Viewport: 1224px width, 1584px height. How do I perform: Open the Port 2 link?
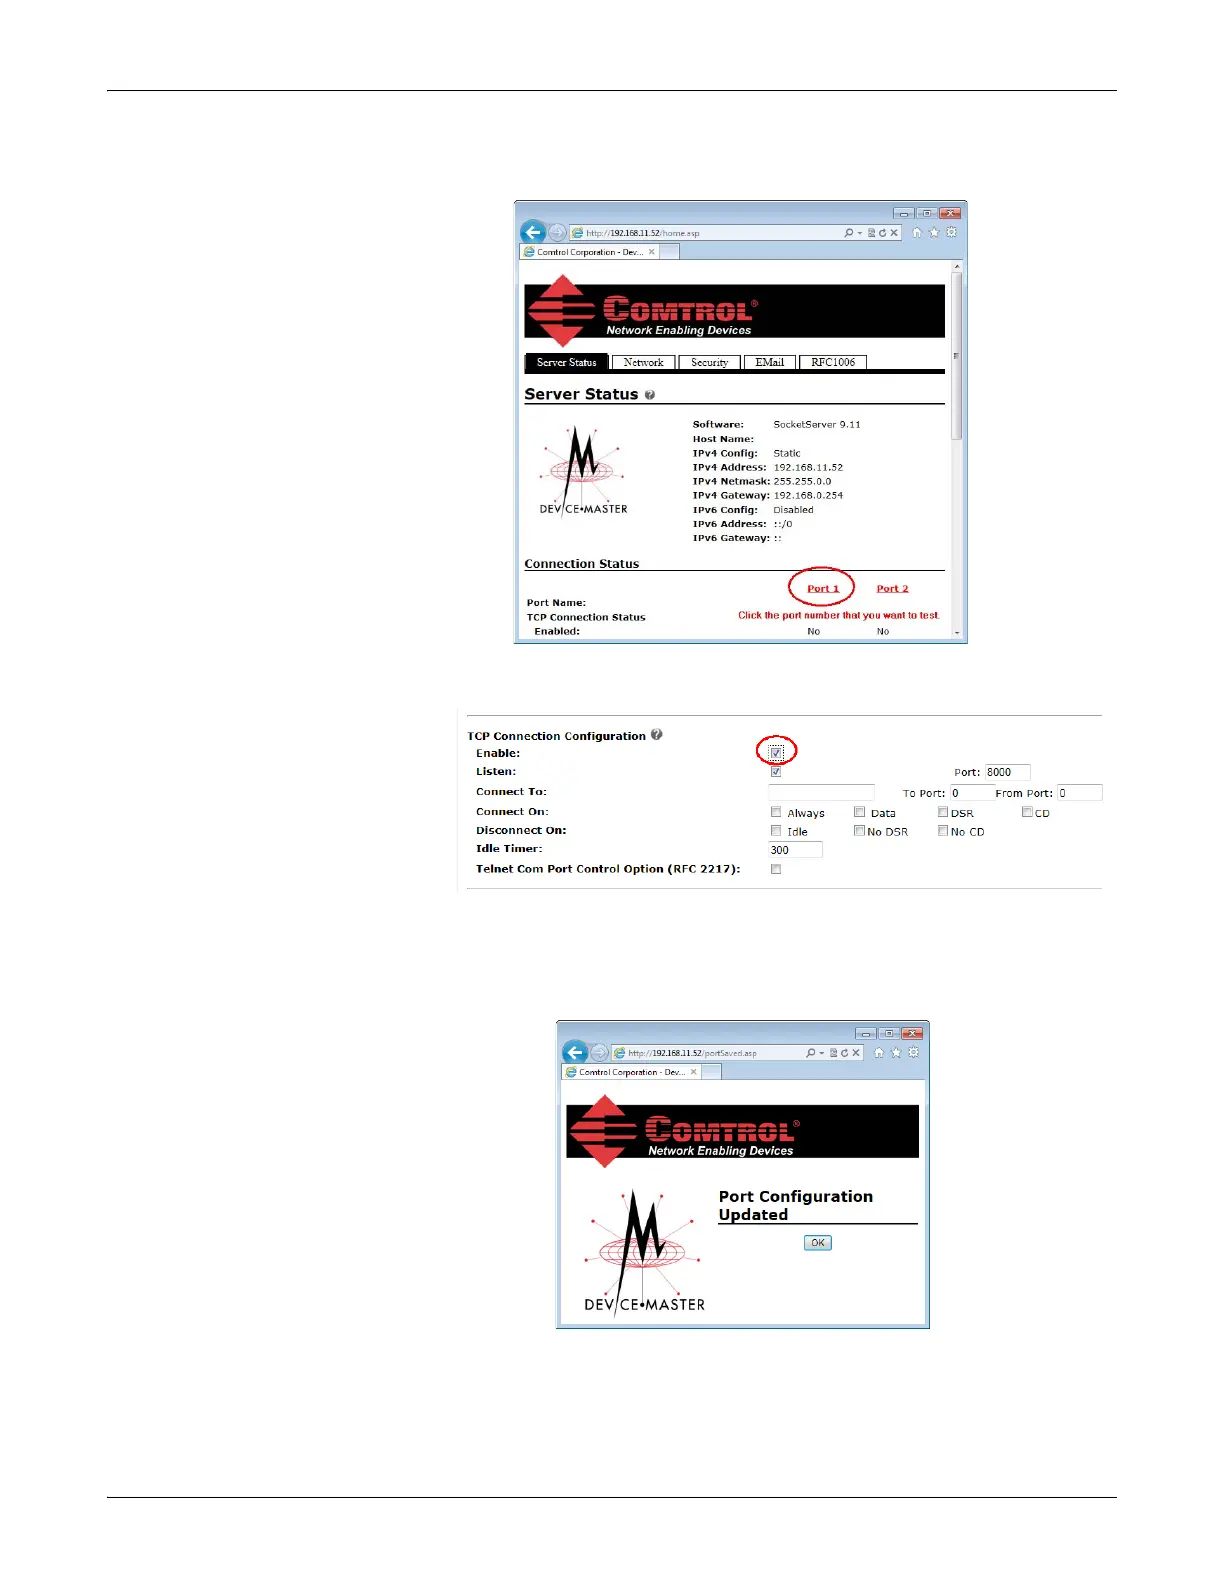[x=892, y=588]
